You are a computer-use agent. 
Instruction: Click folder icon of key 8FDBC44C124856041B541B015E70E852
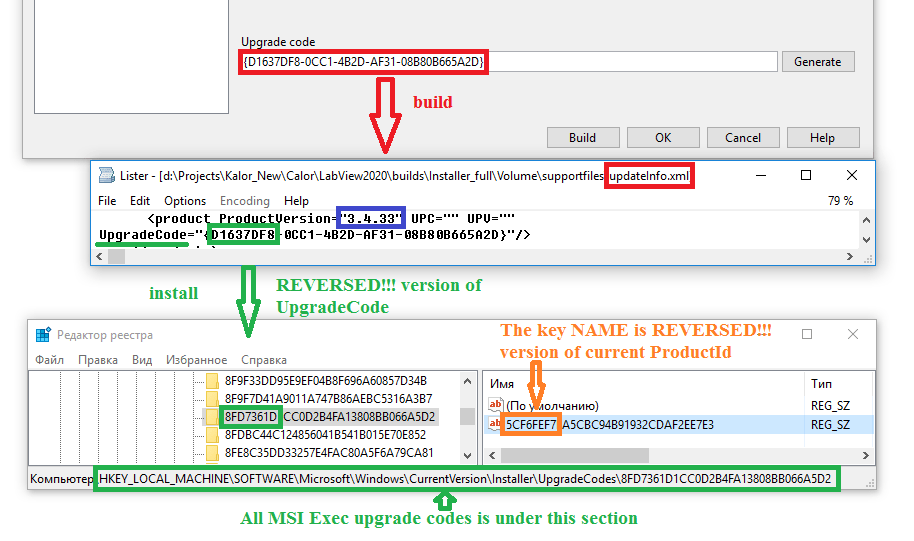[x=212, y=435]
